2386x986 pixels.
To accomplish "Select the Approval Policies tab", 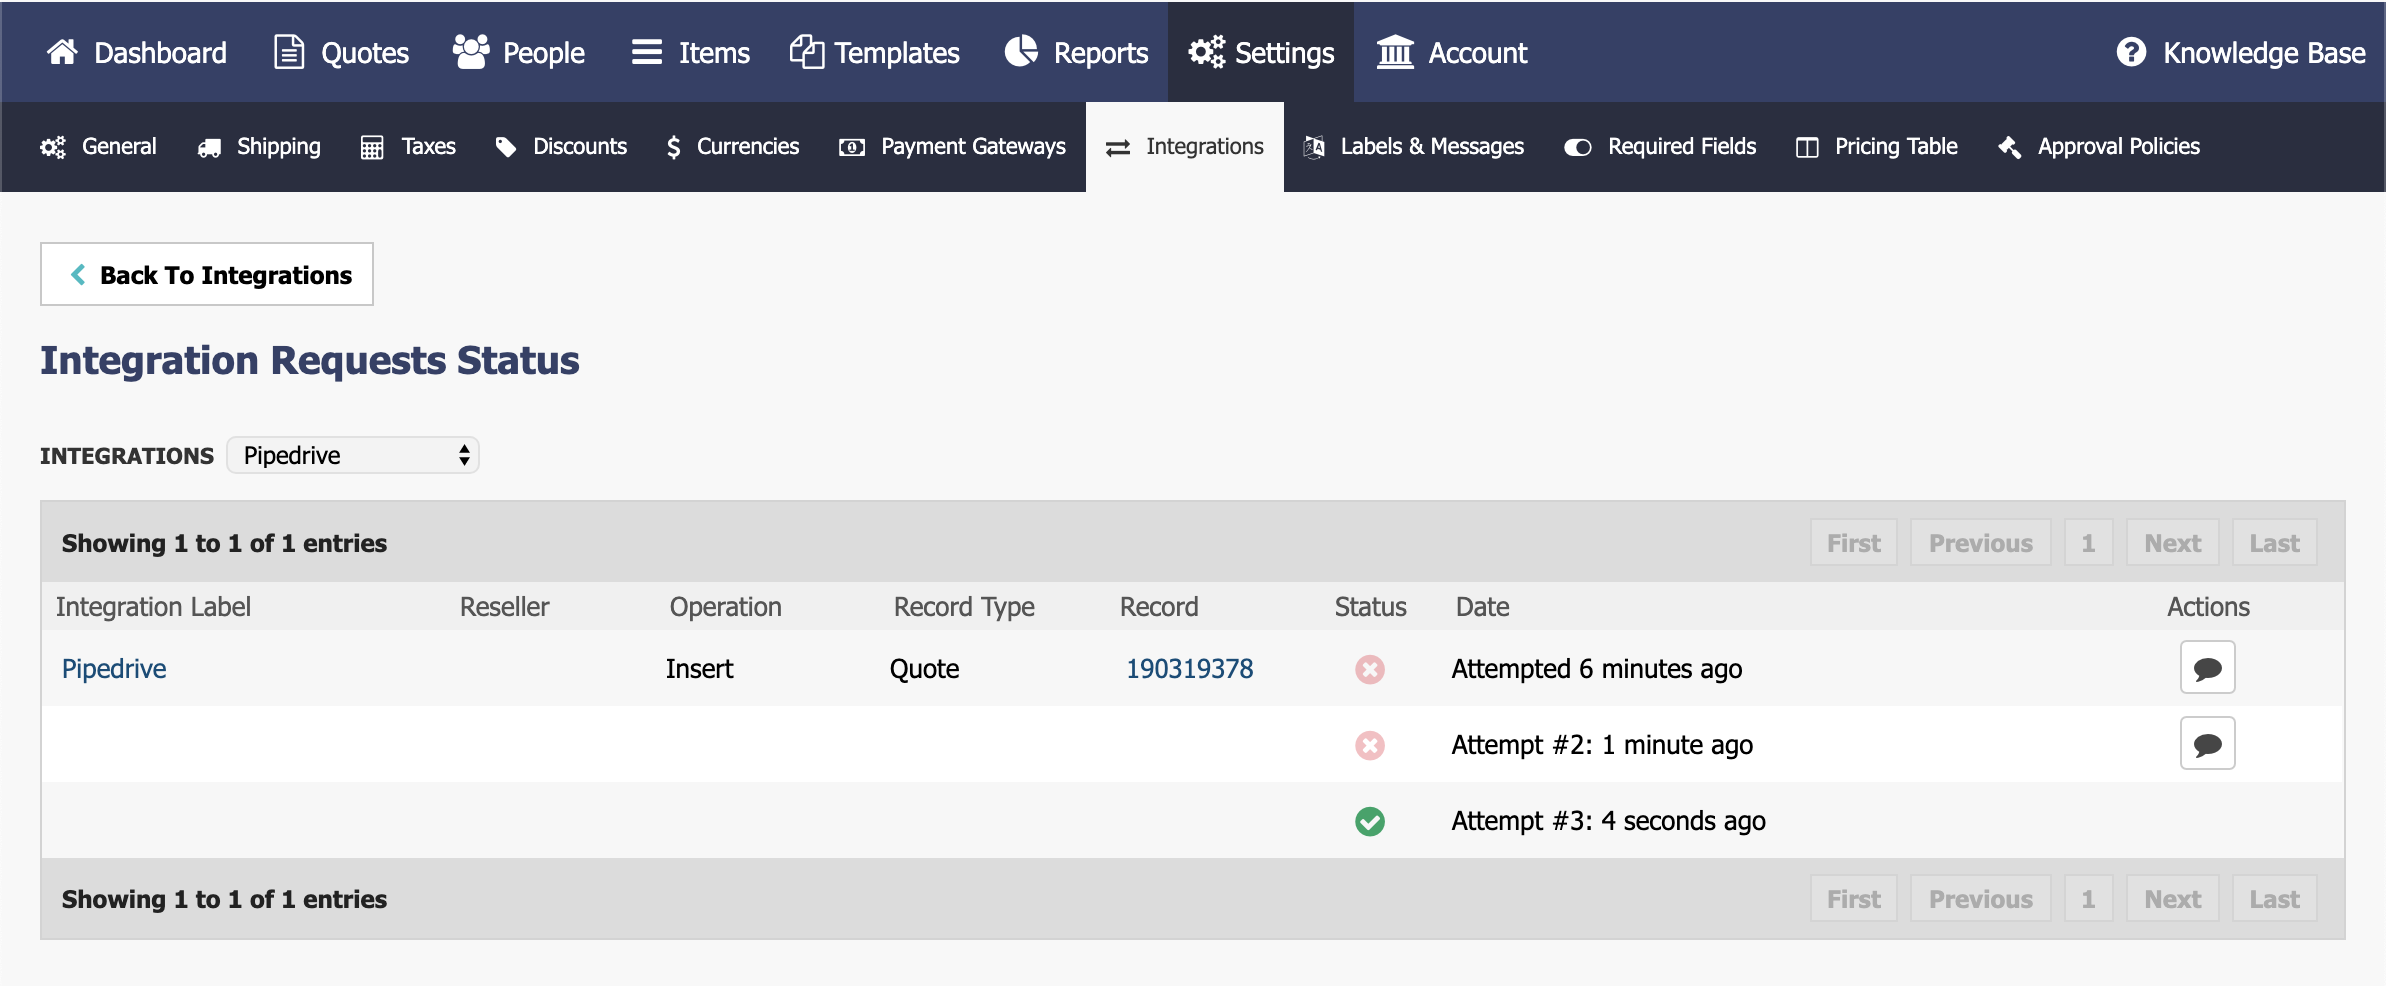I will pyautogui.click(x=2099, y=147).
